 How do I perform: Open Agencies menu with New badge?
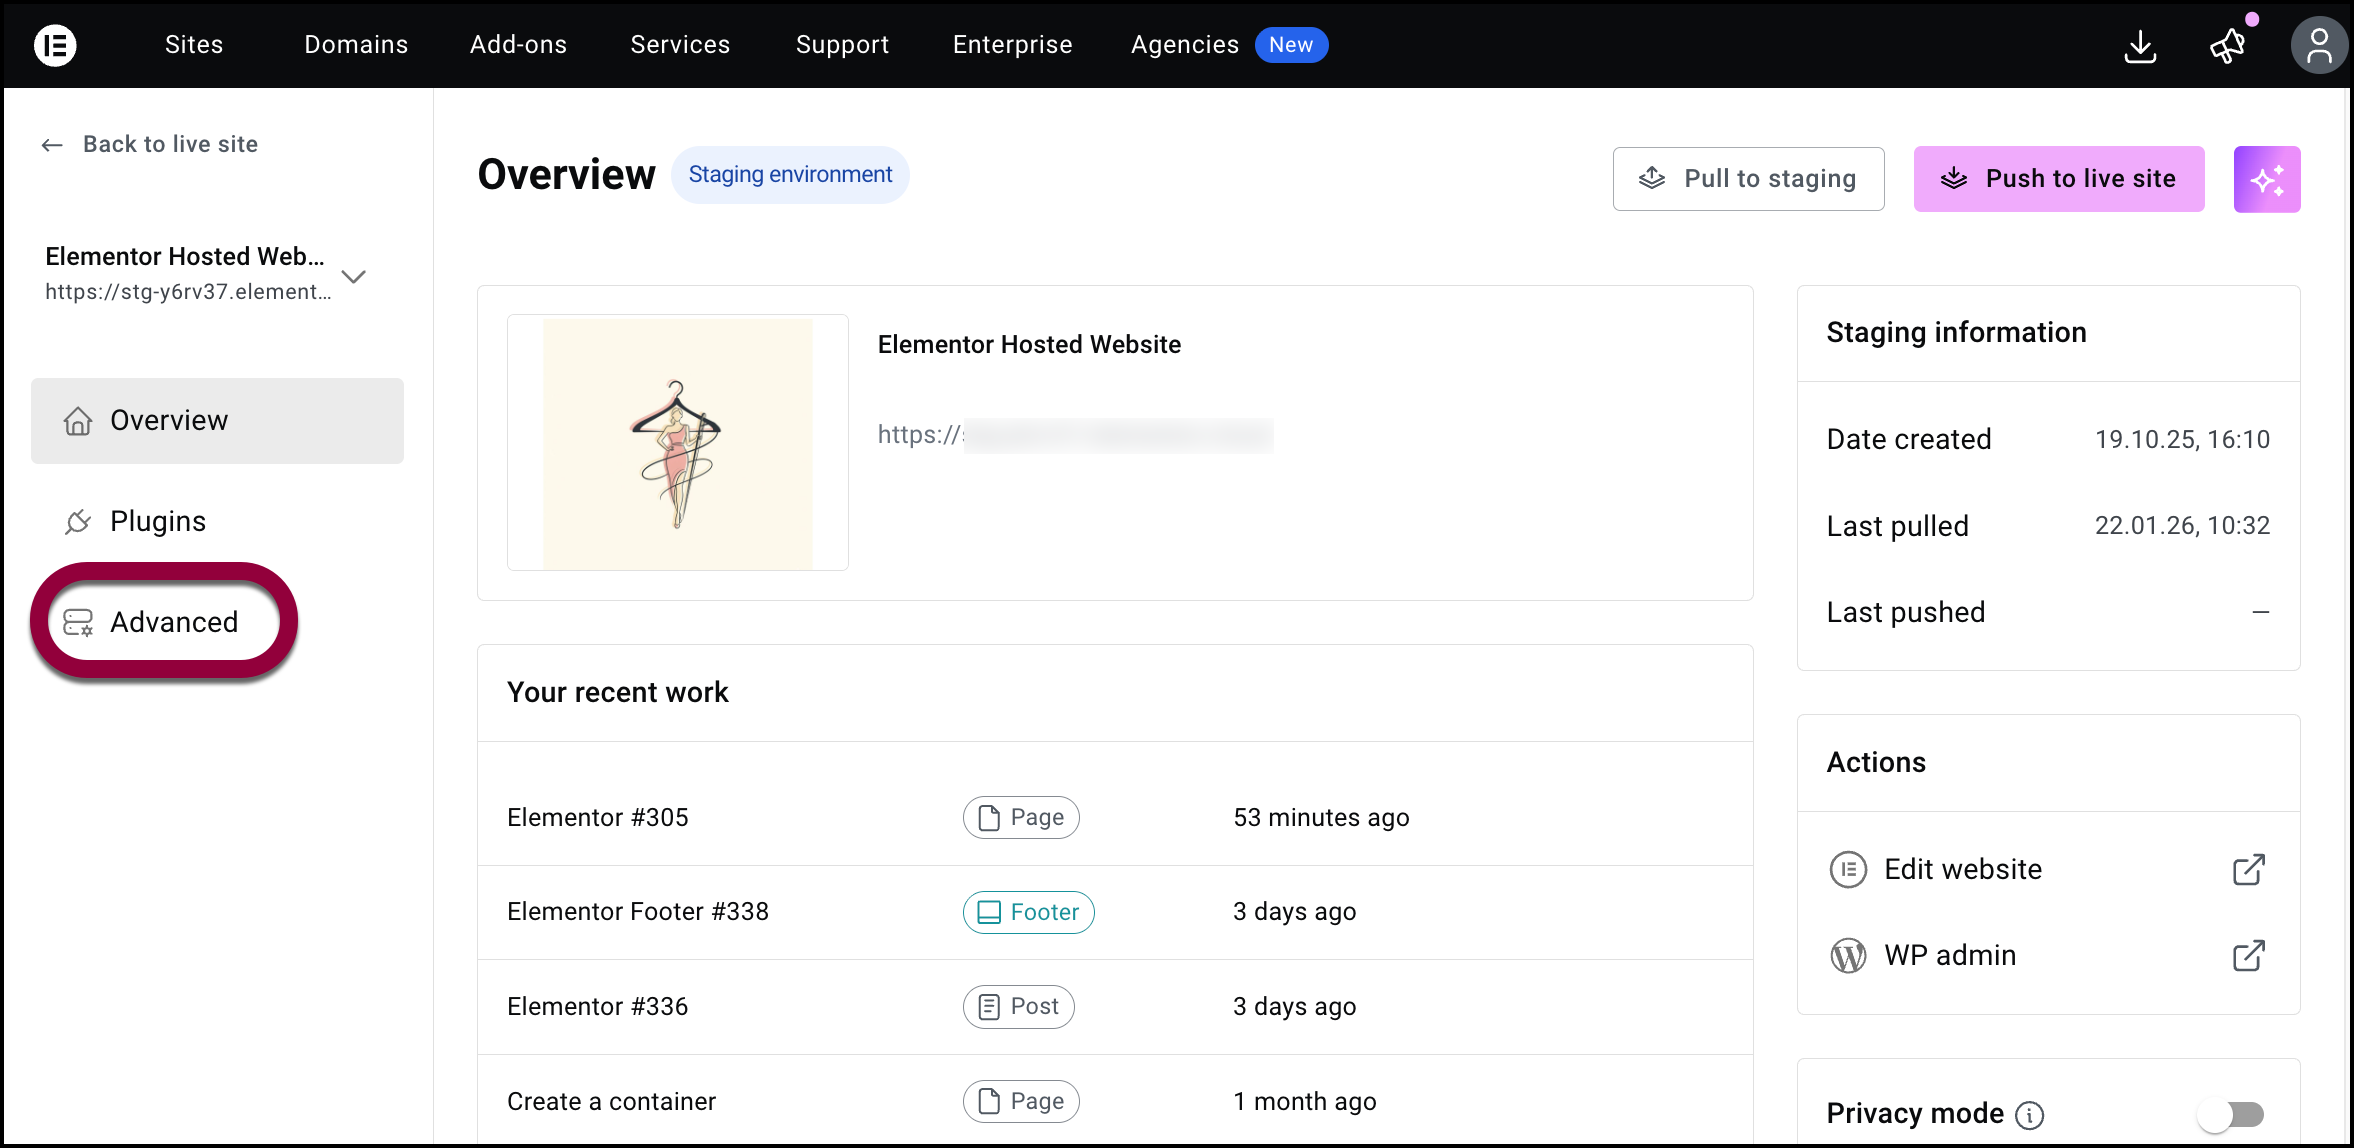pyautogui.click(x=1184, y=45)
